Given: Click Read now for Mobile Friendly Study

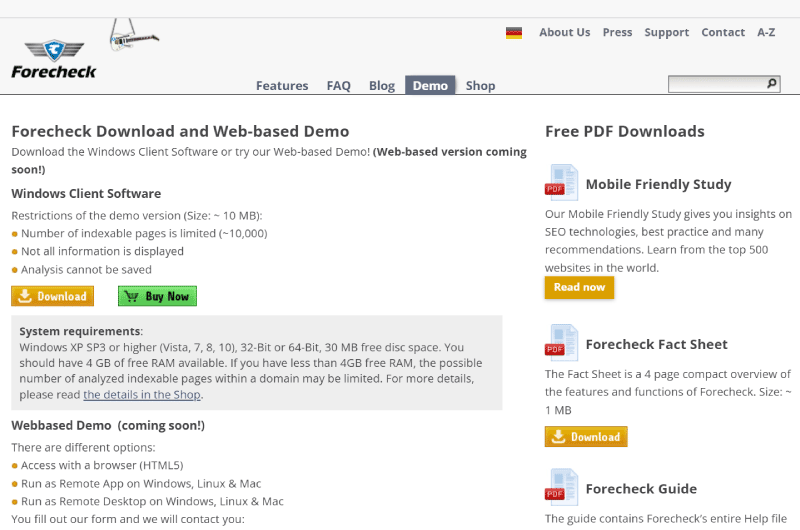Looking at the screenshot, I should 579,287.
